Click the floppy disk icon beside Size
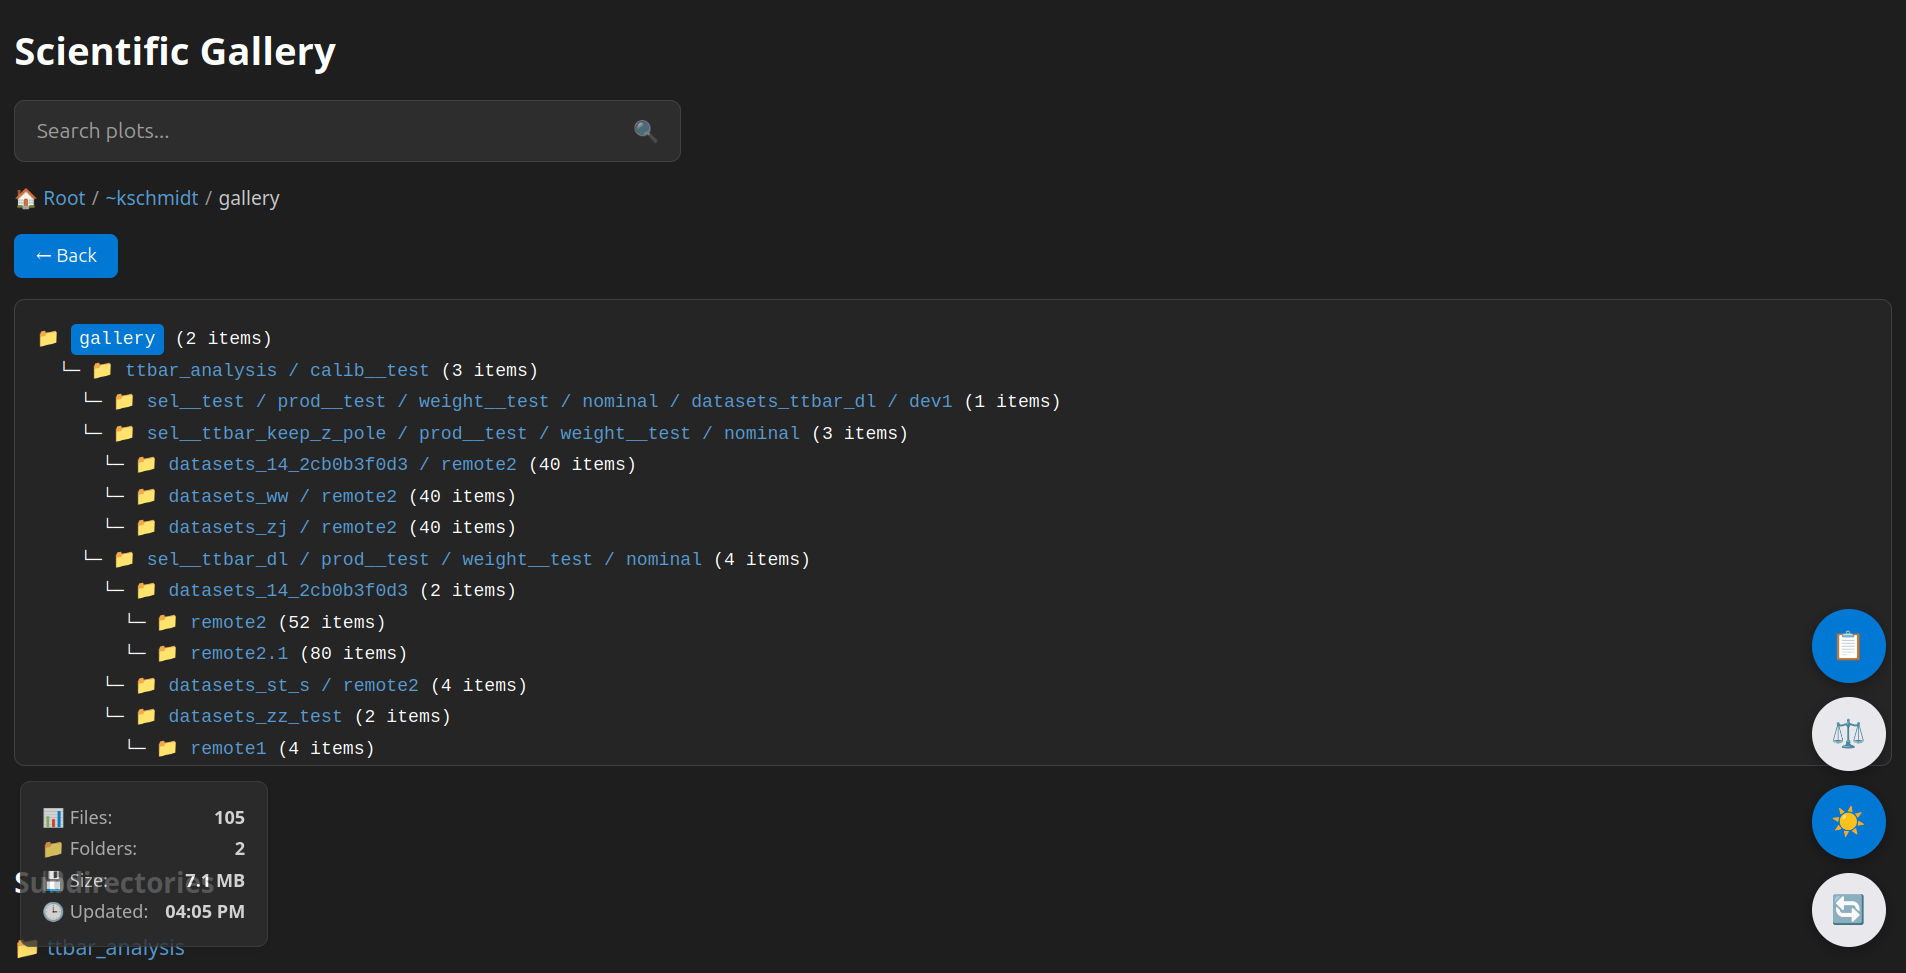This screenshot has width=1906, height=973. [x=53, y=881]
